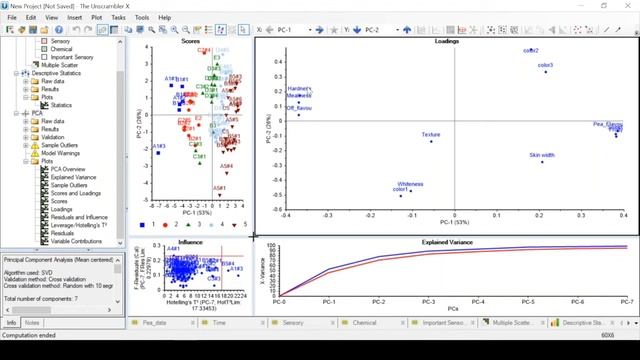Click the highlighted sample grouping toolbar icon

tap(220, 30)
